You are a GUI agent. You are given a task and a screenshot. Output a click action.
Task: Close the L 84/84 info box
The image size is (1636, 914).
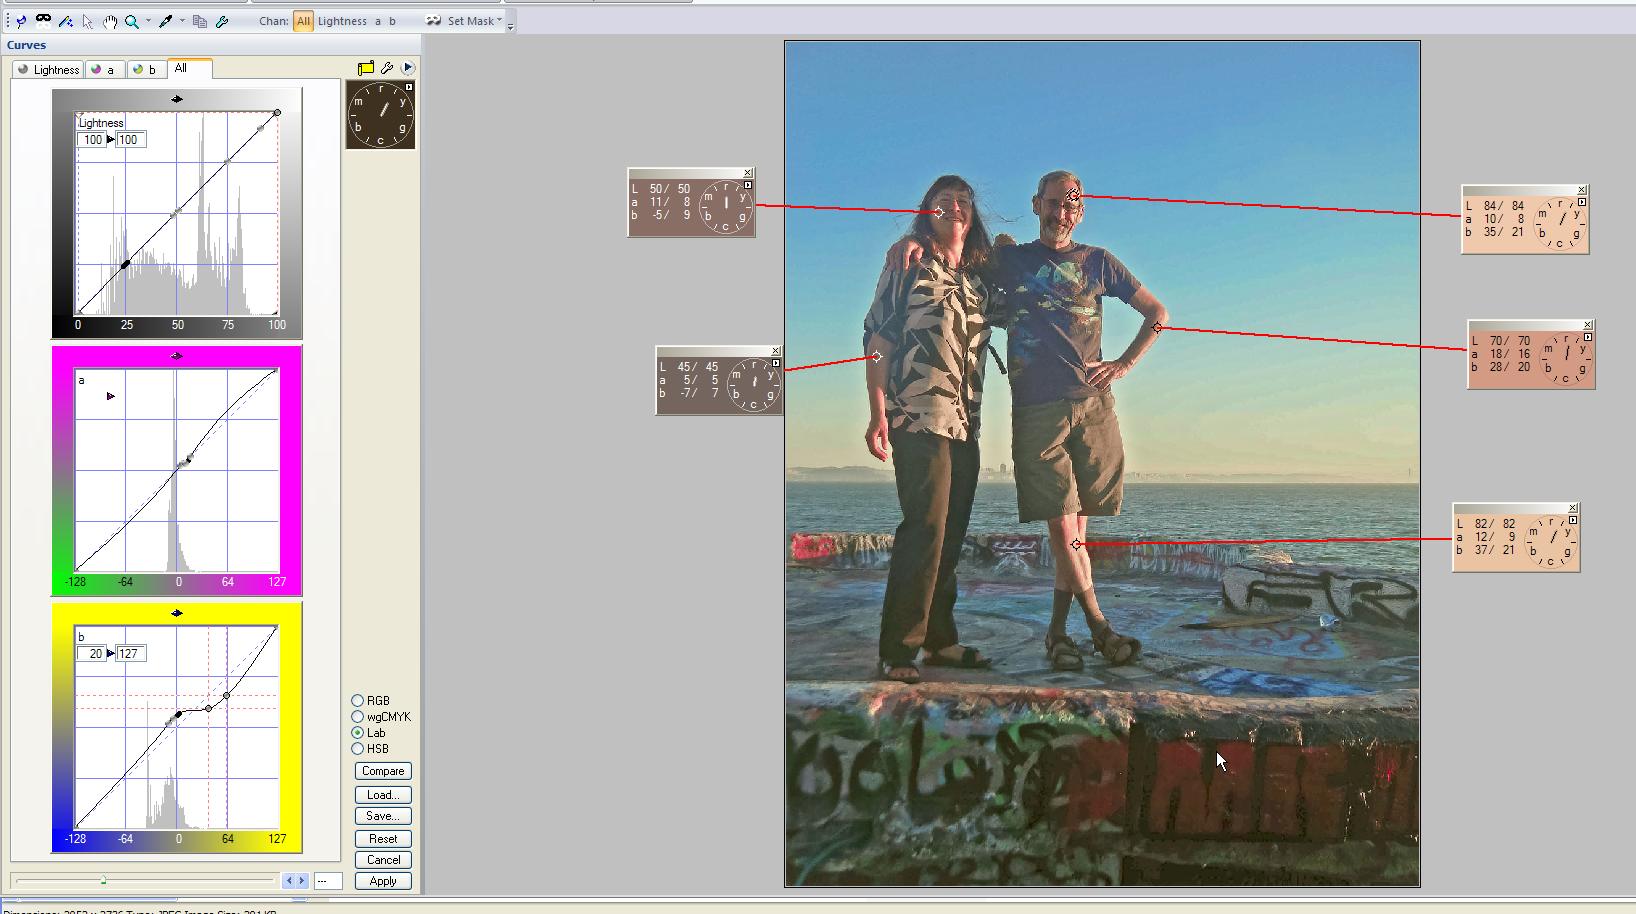[x=1582, y=190]
